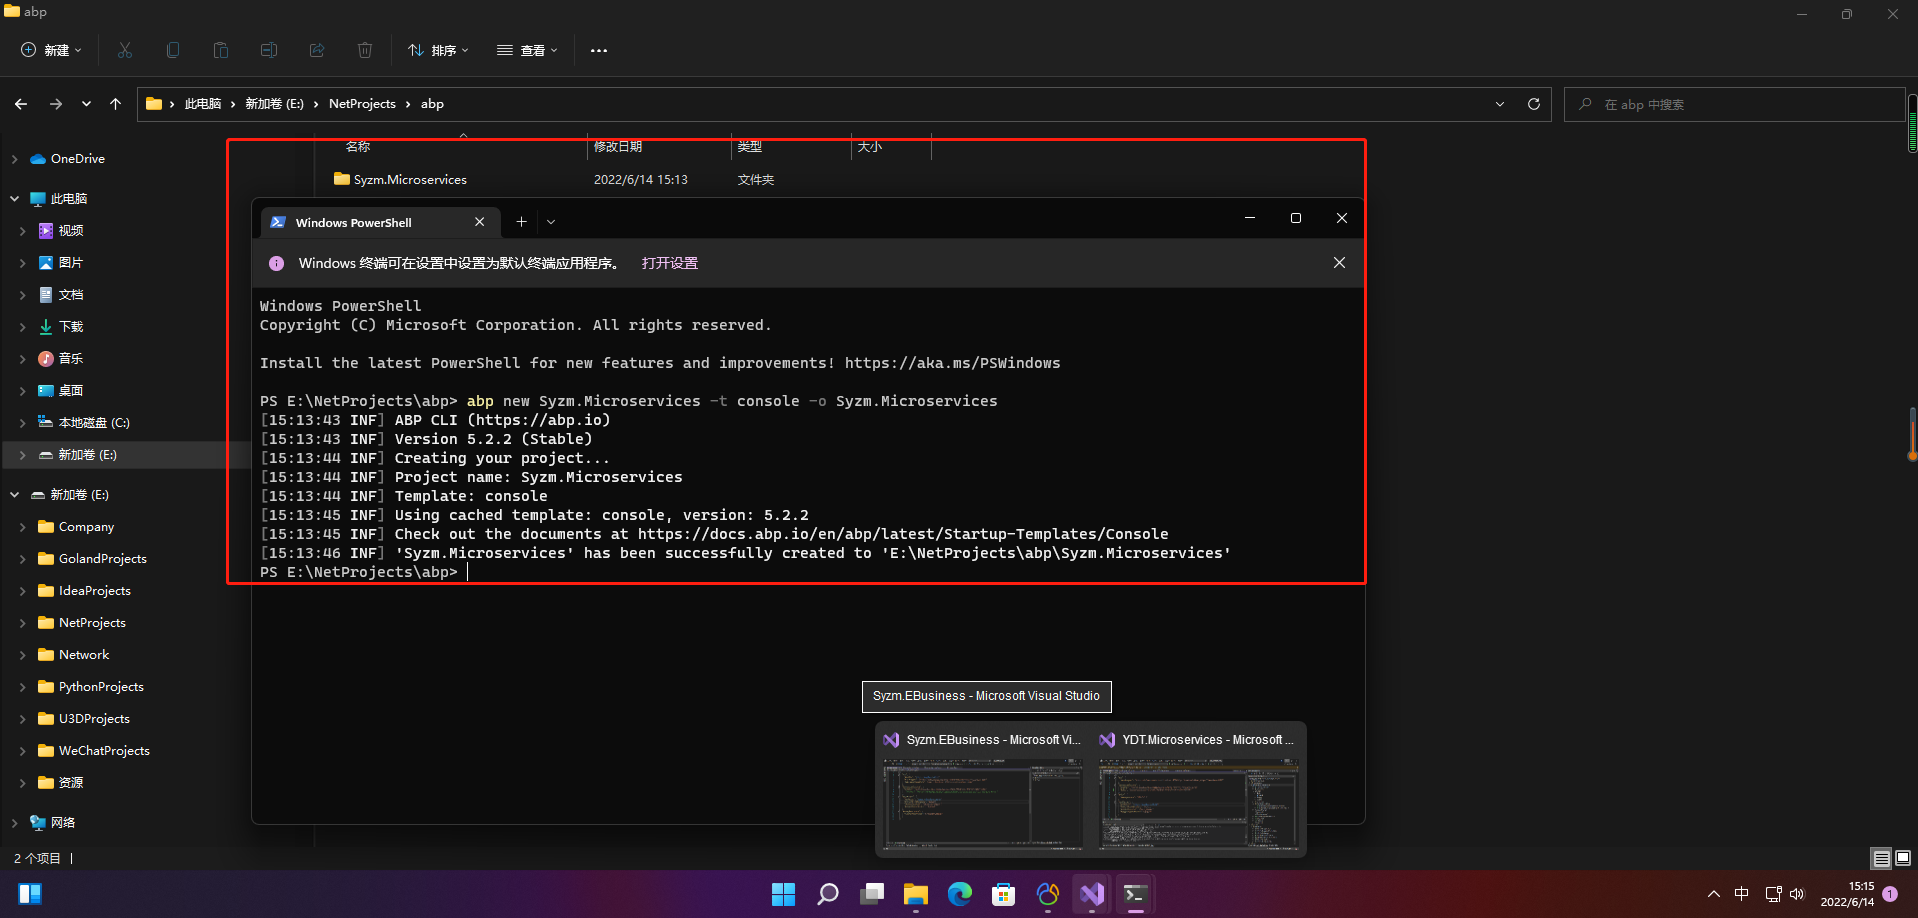The width and height of the screenshot is (1918, 918).
Task: Open U3DProjects folder in tree
Action: click(x=94, y=719)
